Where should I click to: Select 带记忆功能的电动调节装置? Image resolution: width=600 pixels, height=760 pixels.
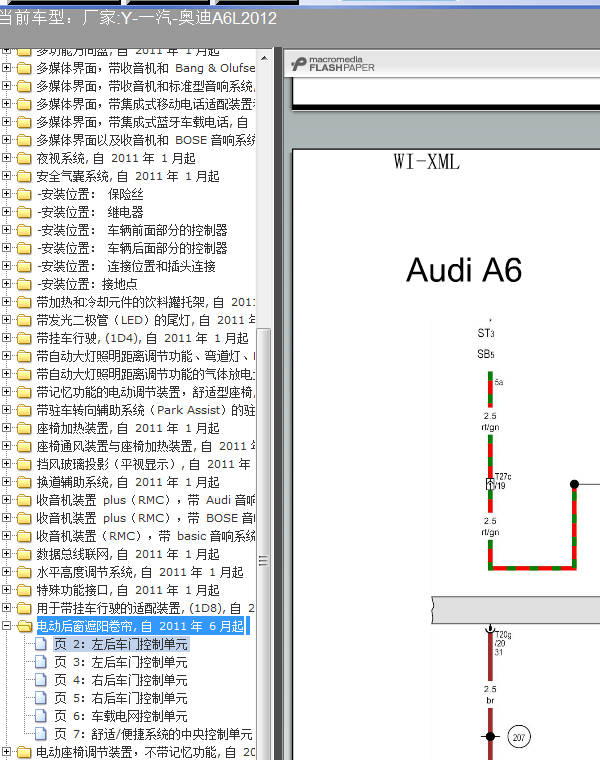point(145,392)
